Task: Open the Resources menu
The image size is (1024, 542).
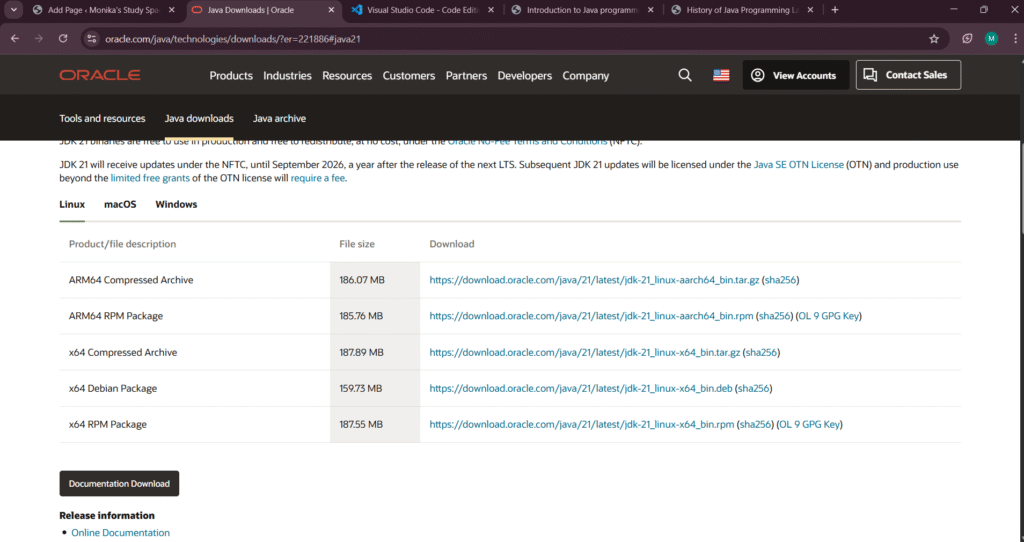Action: click(347, 76)
